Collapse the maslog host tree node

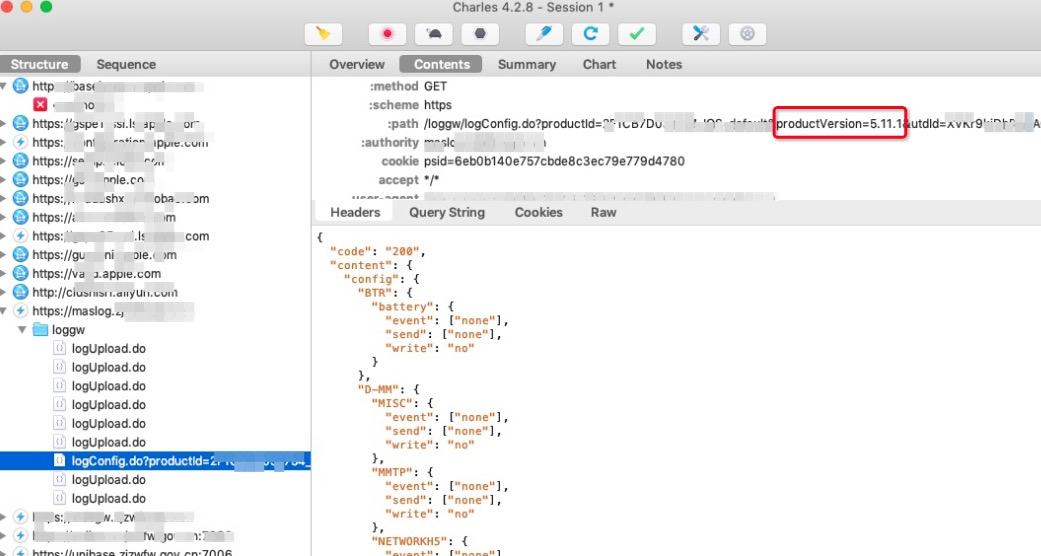[x=4, y=311]
